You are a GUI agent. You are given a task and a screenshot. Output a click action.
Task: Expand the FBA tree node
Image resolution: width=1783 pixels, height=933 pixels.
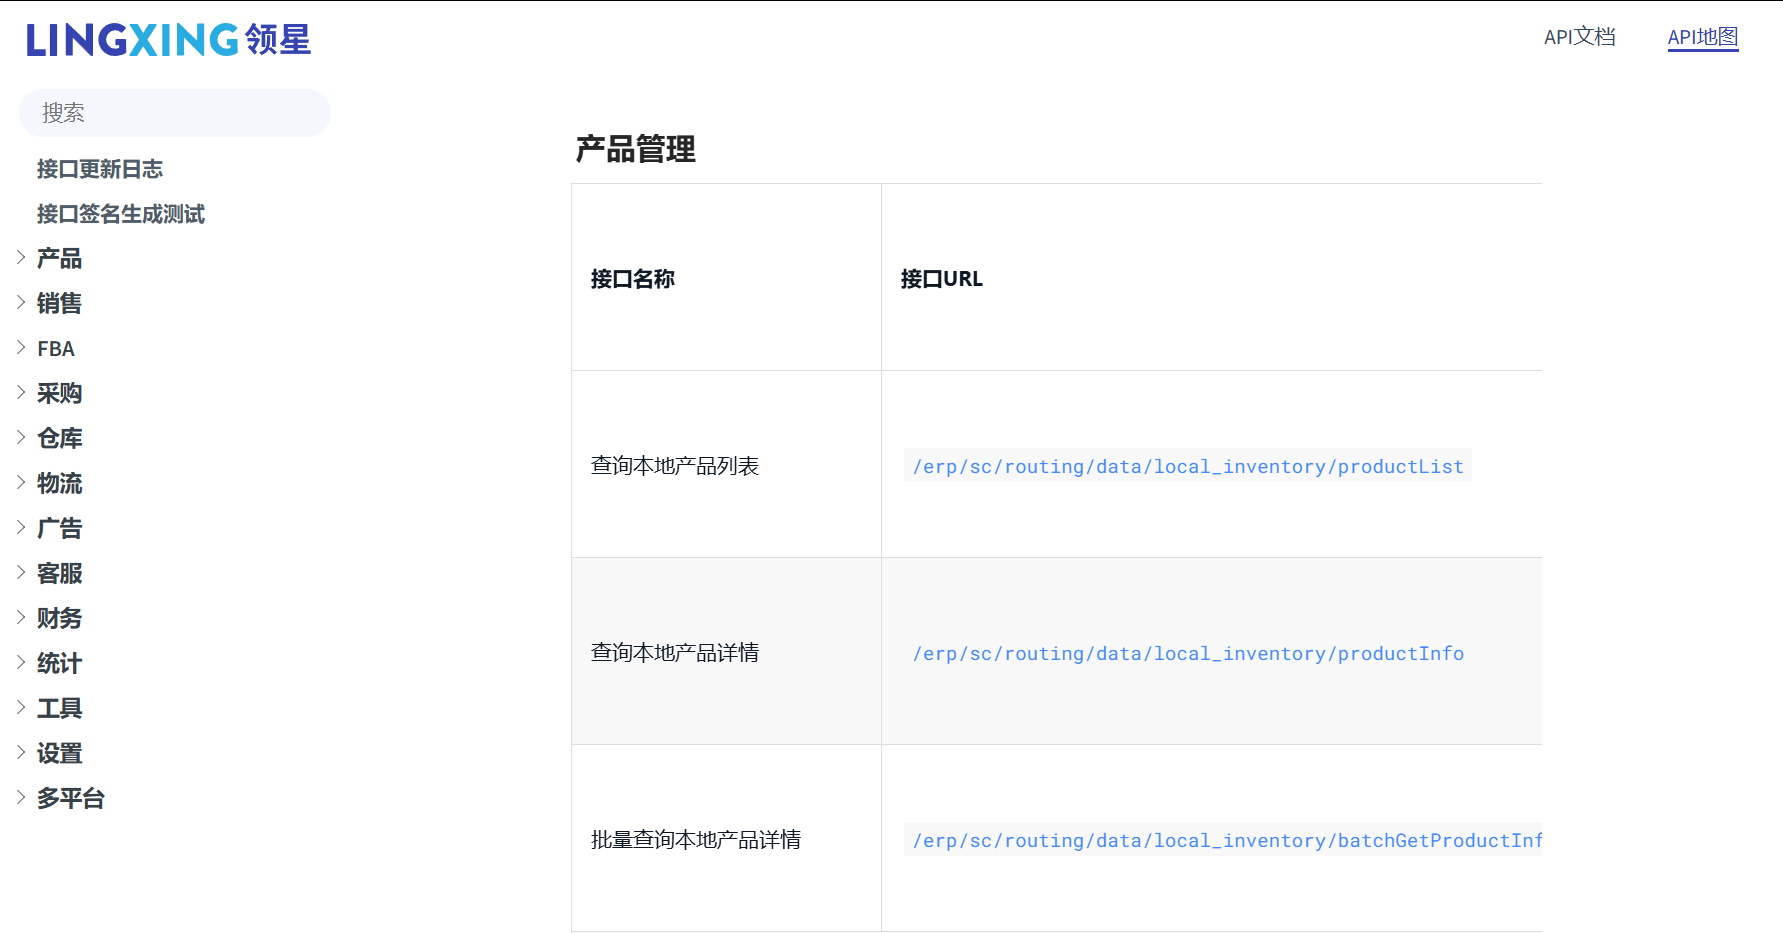(21, 348)
